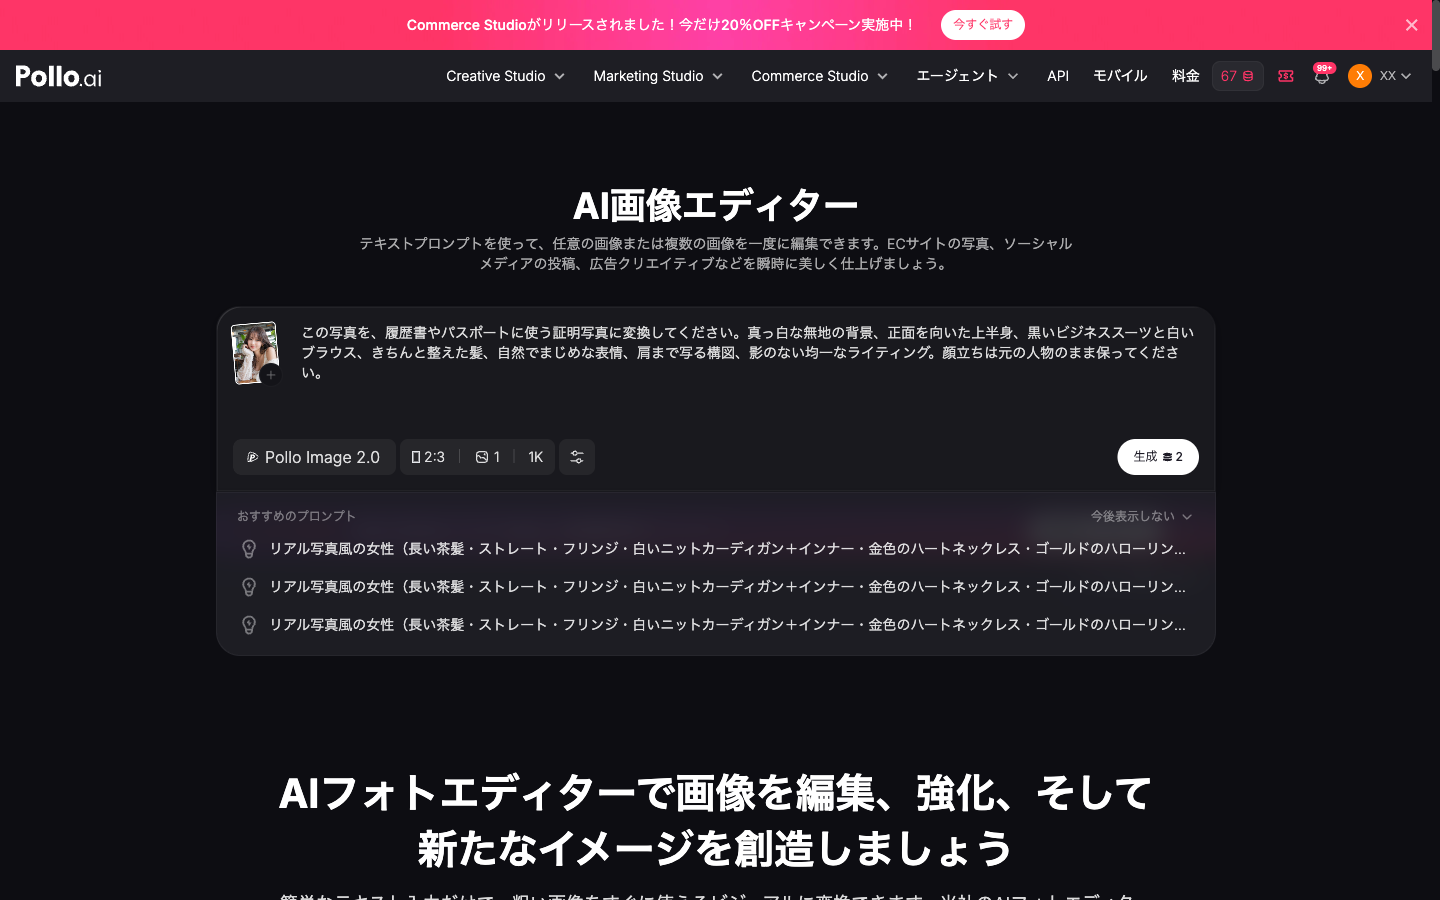Open the coupon ticket icon in header

point(1286,76)
